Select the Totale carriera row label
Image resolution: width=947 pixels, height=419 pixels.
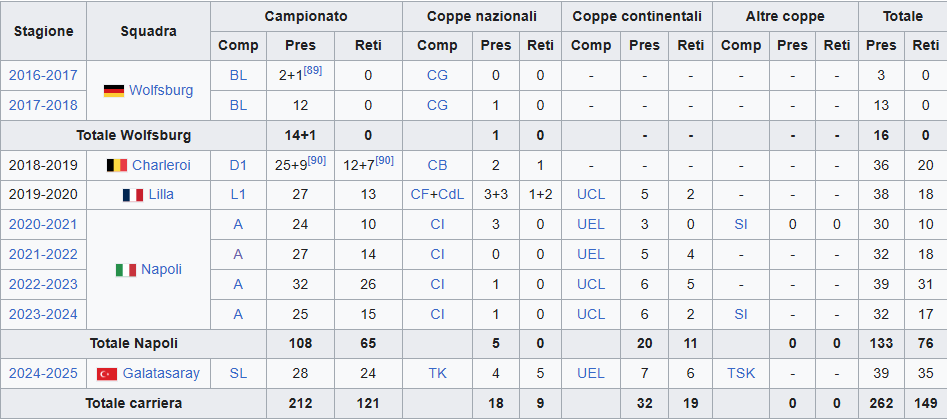pyautogui.click(x=133, y=403)
